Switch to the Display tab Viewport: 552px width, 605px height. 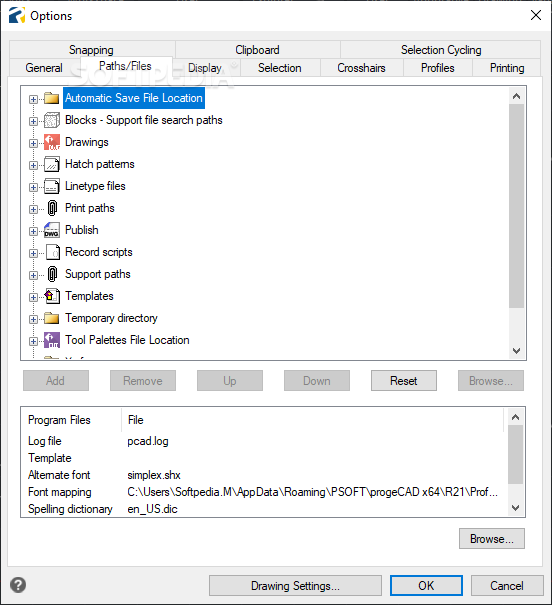pyautogui.click(x=205, y=68)
